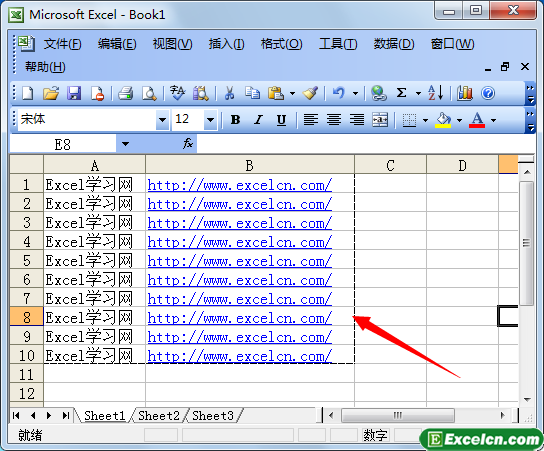Viewport: 544px width, 451px height.
Task: Toggle underline formatting
Action: pyautogui.click(x=281, y=120)
